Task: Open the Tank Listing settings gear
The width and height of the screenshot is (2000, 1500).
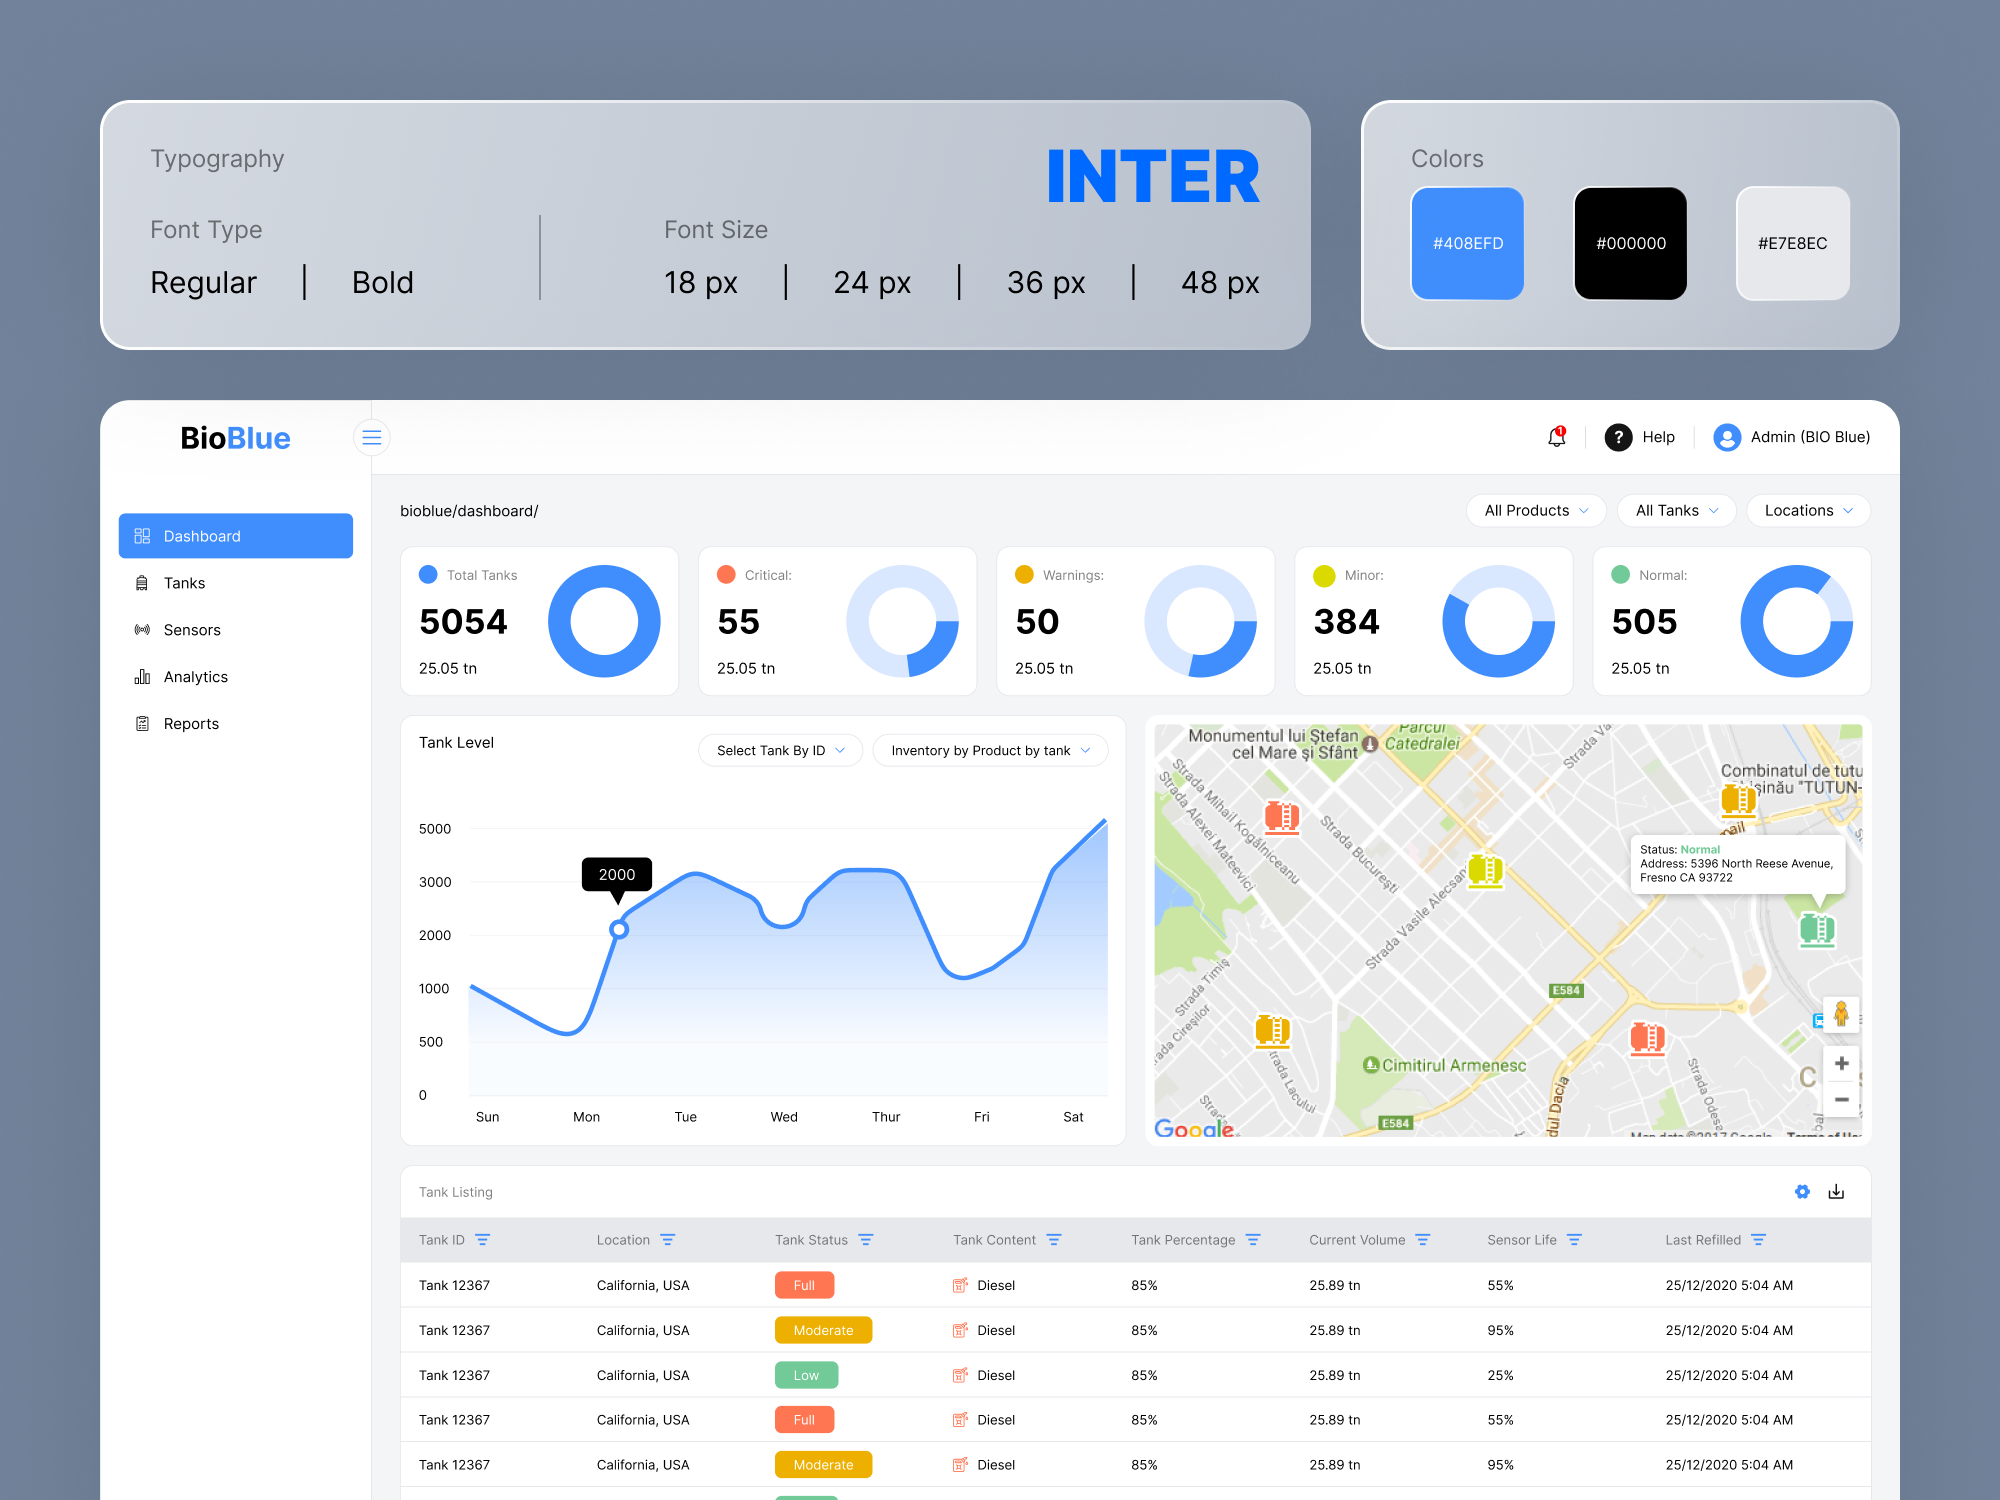Action: pyautogui.click(x=1802, y=1191)
